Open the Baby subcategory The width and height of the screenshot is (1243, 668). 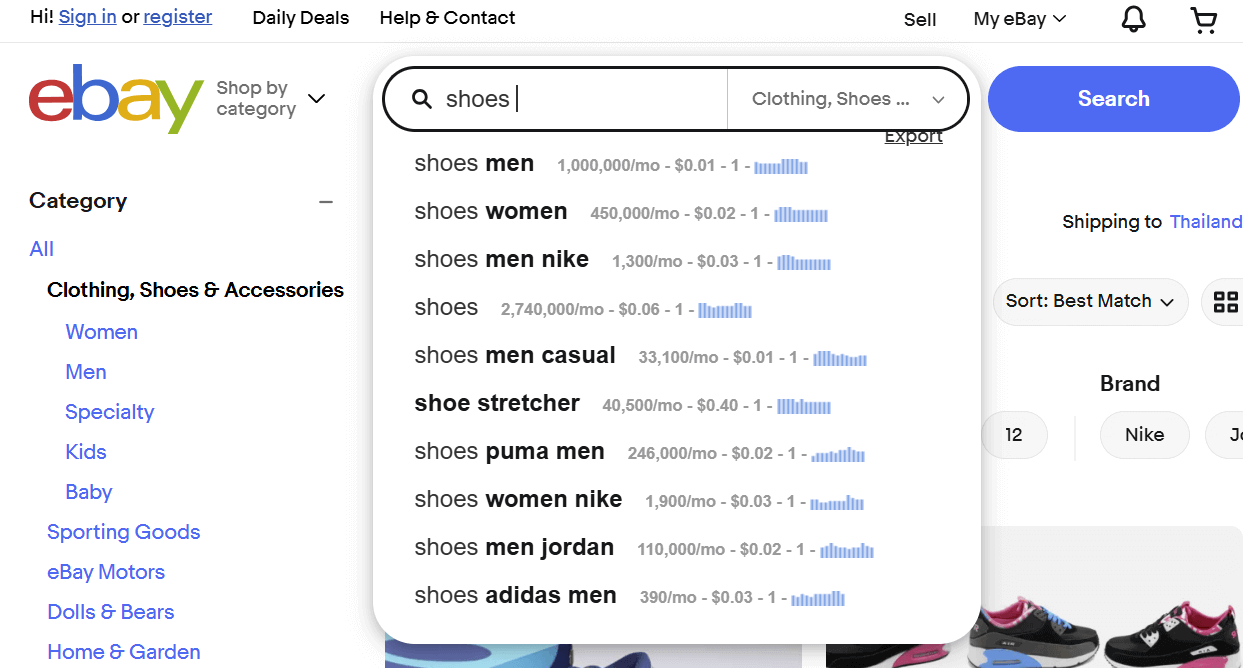coord(89,492)
